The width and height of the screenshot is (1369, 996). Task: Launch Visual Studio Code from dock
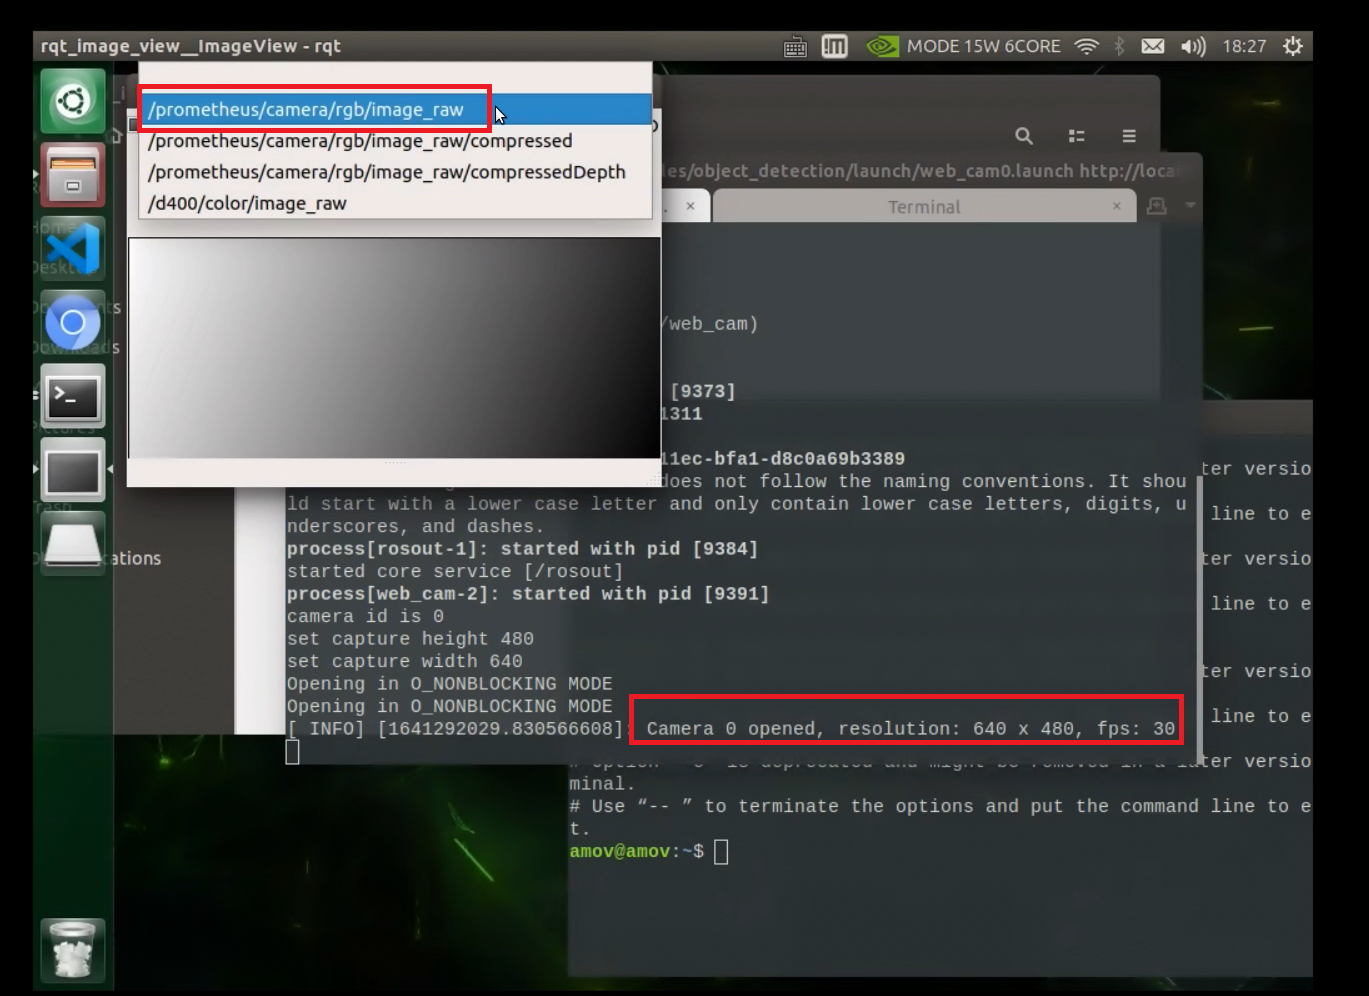tap(73, 248)
